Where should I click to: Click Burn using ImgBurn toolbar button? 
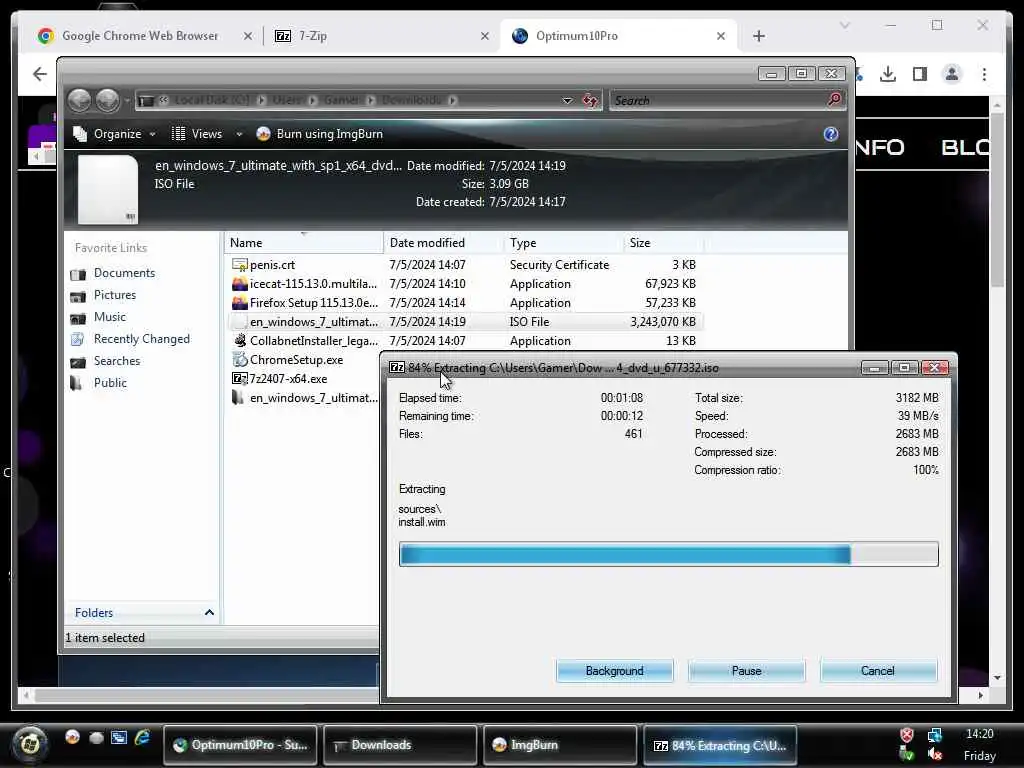(x=320, y=134)
